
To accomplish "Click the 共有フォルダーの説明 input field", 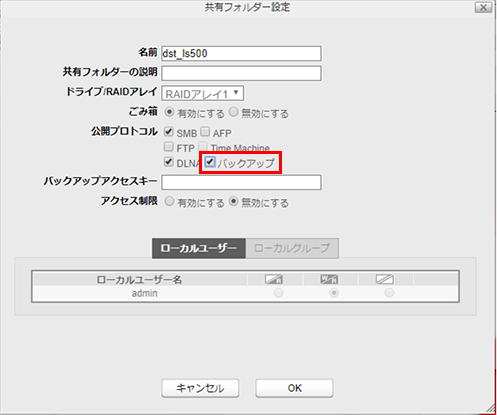I will coord(241,73).
